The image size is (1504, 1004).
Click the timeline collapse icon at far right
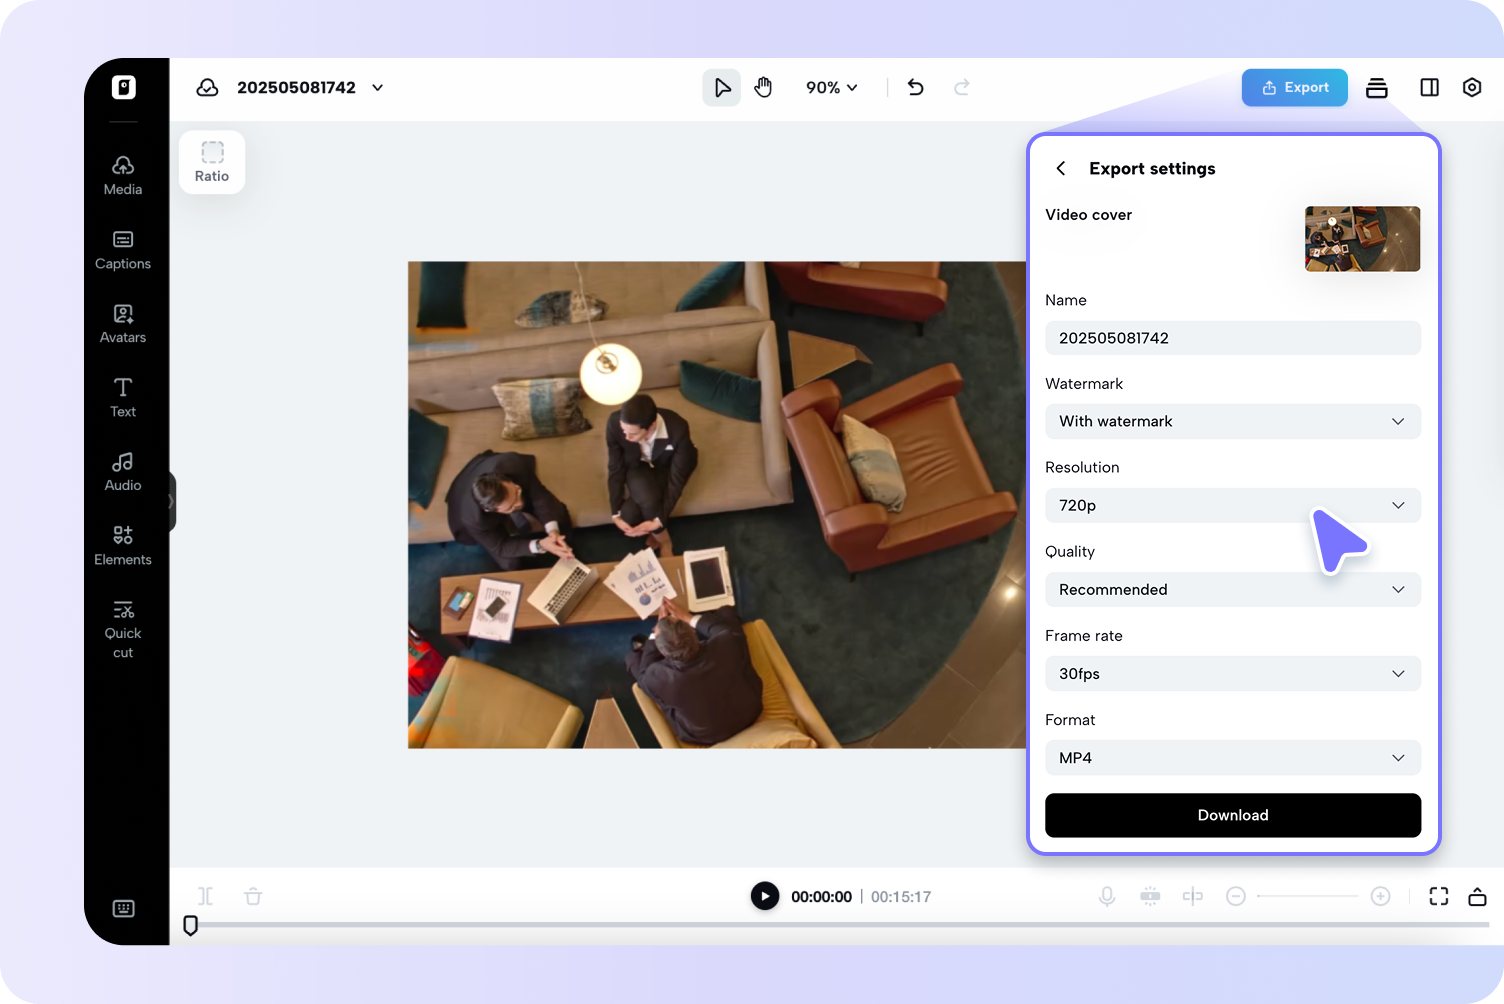1477,896
